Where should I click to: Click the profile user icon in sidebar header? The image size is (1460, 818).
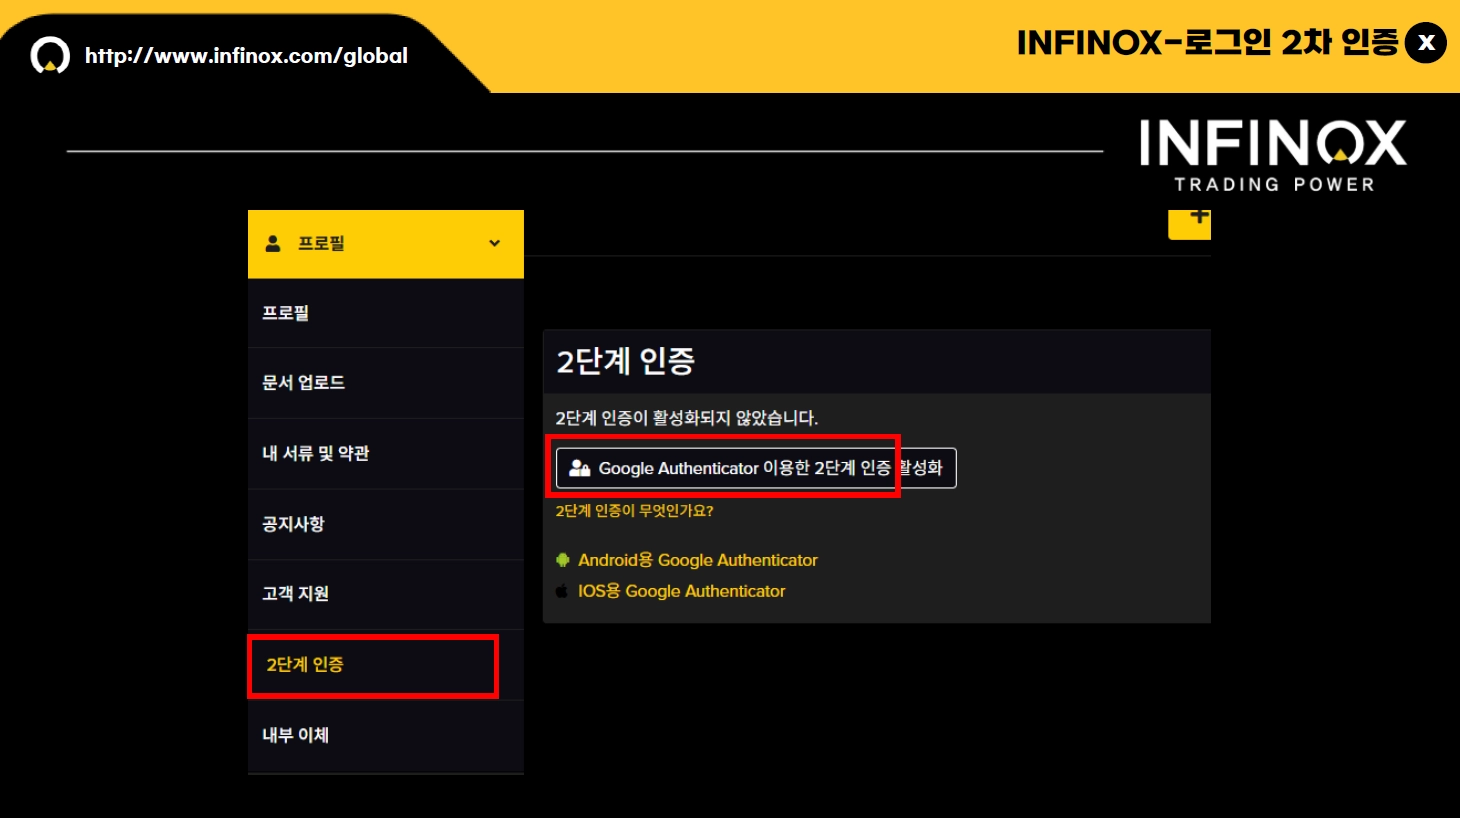272,243
